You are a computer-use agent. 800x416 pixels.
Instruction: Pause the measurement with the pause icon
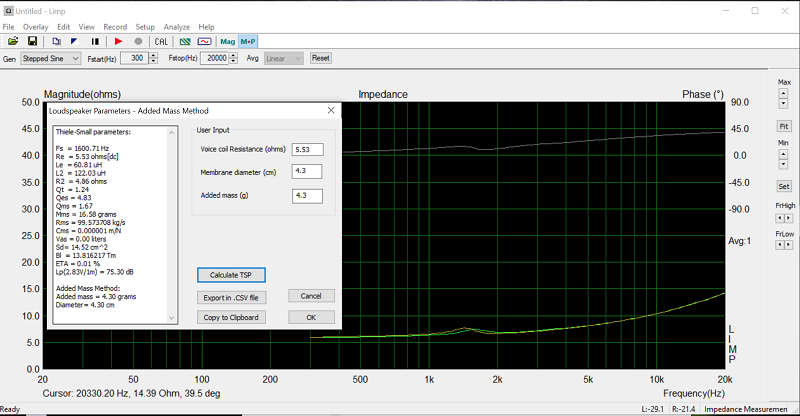click(95, 41)
